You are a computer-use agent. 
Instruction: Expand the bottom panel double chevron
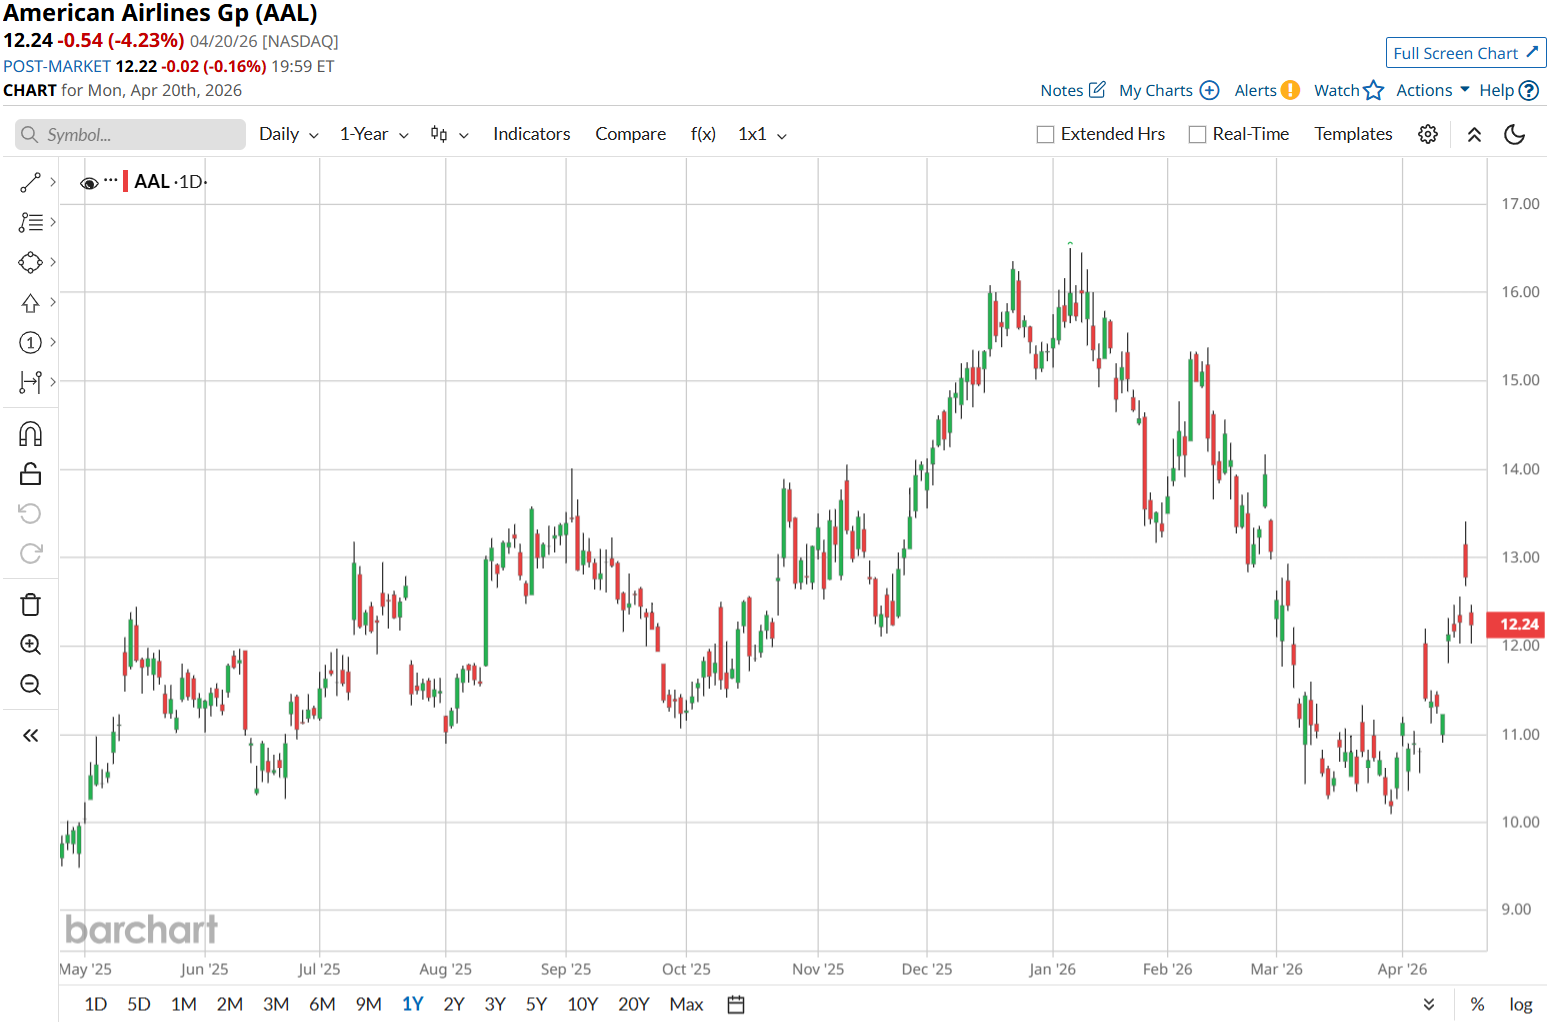click(1429, 1005)
